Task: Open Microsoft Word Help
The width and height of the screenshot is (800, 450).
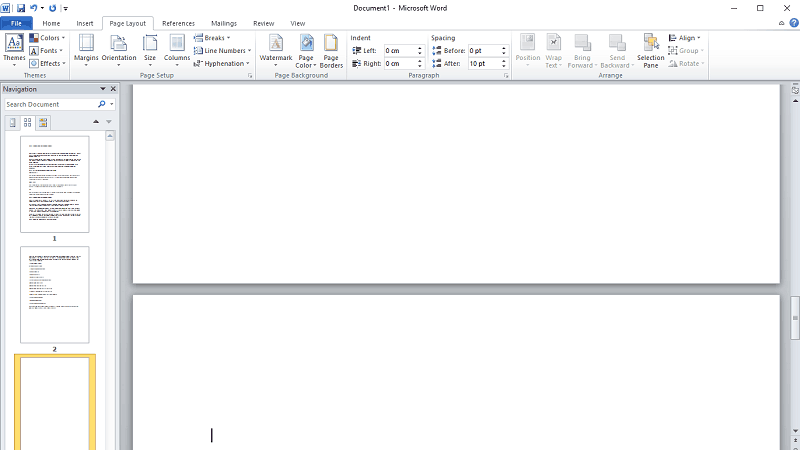Action: tap(794, 23)
